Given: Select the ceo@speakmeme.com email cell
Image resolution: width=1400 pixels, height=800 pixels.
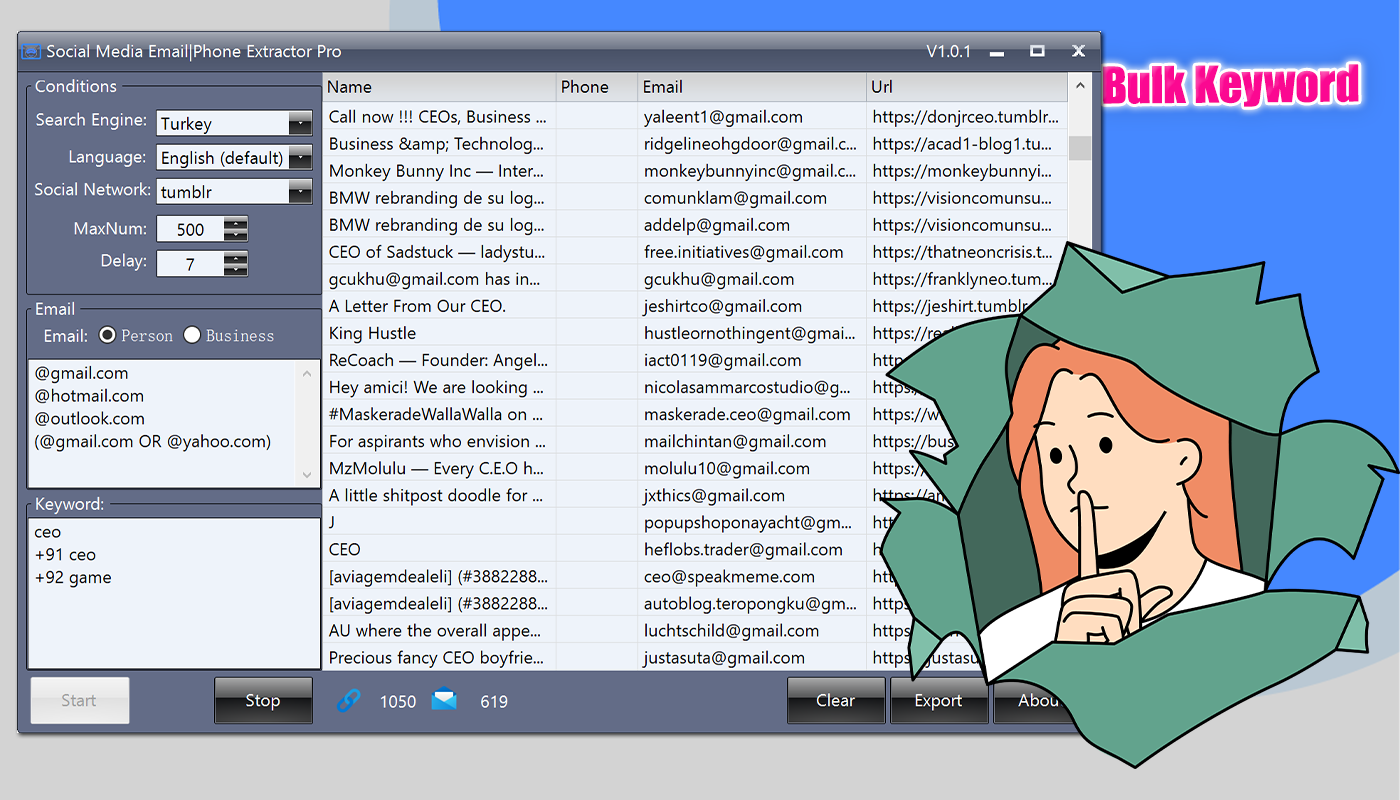Looking at the screenshot, I should coord(752,576).
